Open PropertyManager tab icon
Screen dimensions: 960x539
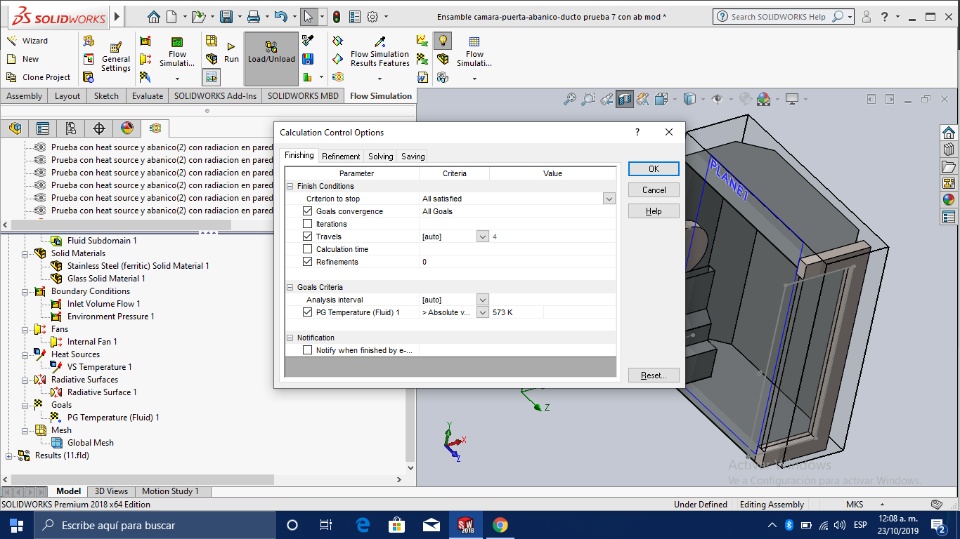point(43,128)
